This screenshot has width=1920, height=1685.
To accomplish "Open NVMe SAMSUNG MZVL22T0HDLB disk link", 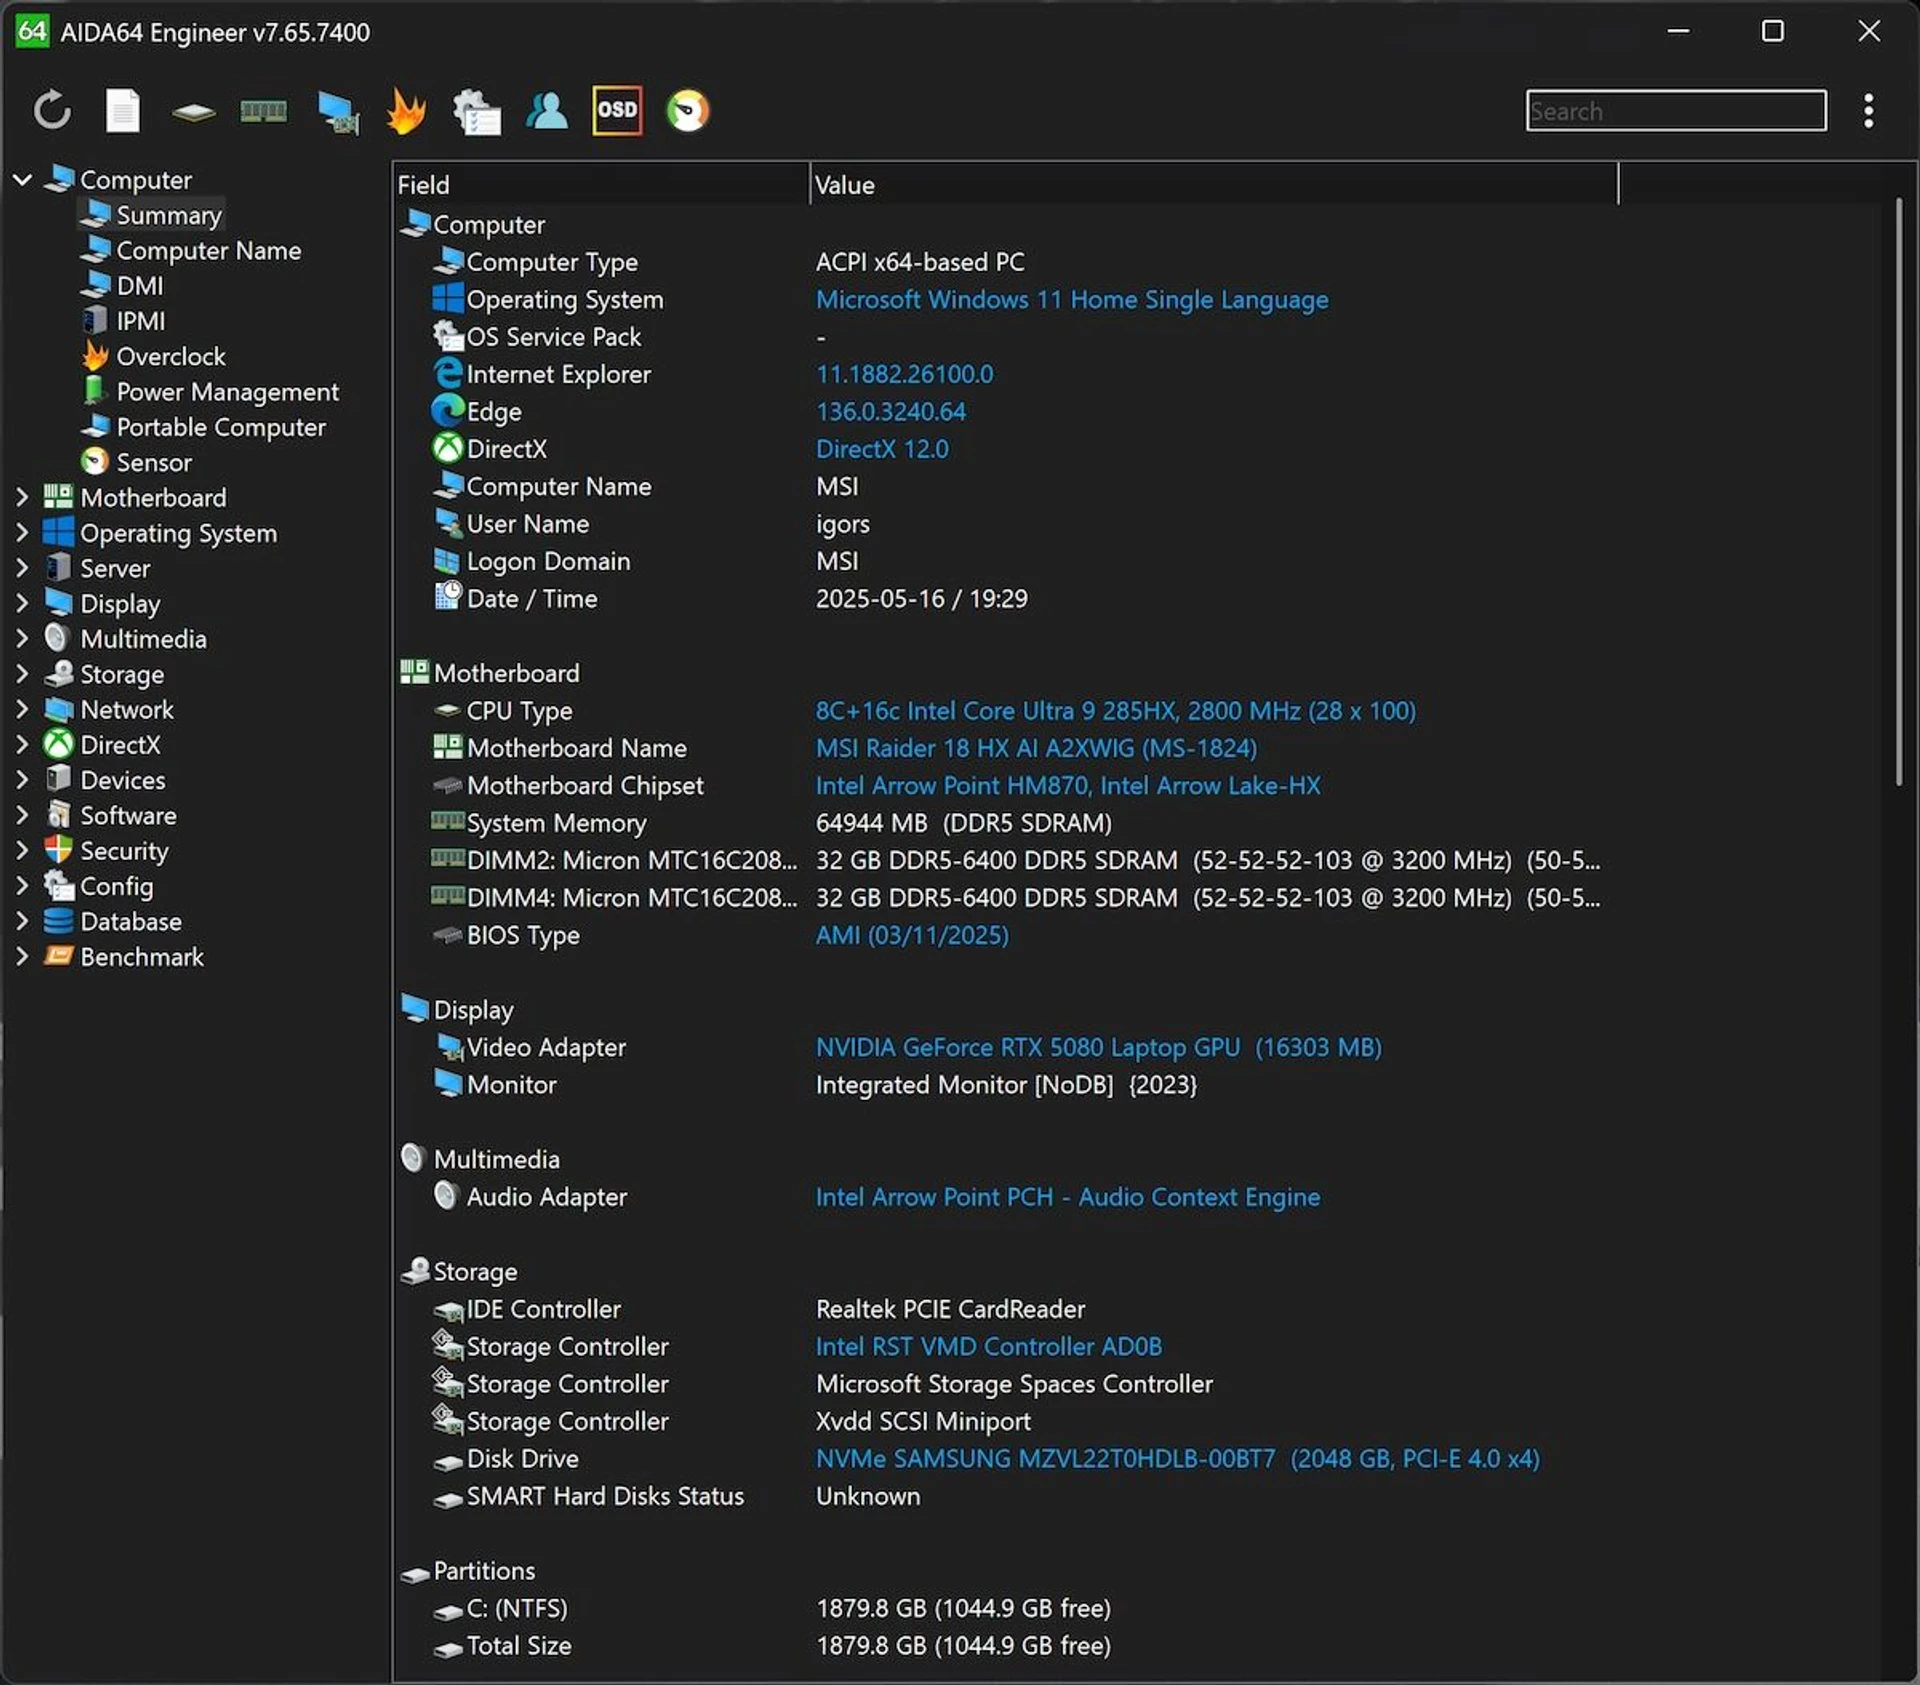I will coord(1177,1458).
